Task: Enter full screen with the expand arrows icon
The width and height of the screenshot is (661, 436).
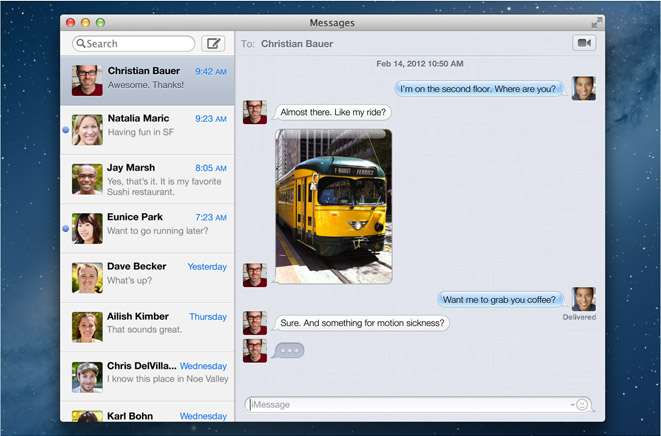Action: [x=597, y=22]
